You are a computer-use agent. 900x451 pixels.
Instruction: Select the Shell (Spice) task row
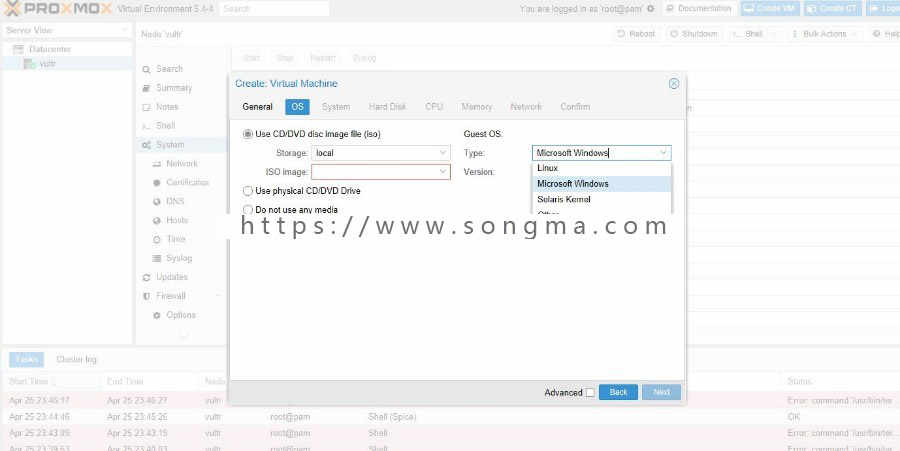450,417
